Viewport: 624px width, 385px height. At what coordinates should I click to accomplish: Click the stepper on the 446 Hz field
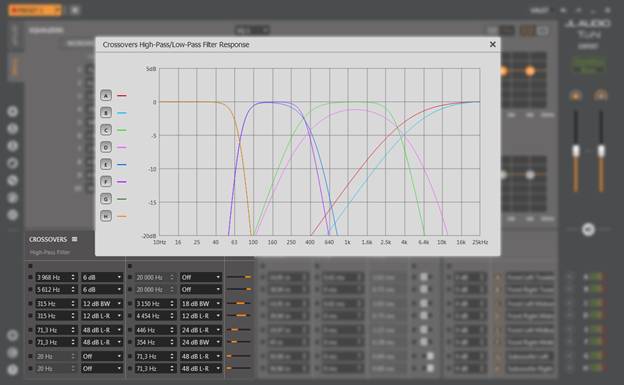click(172, 330)
